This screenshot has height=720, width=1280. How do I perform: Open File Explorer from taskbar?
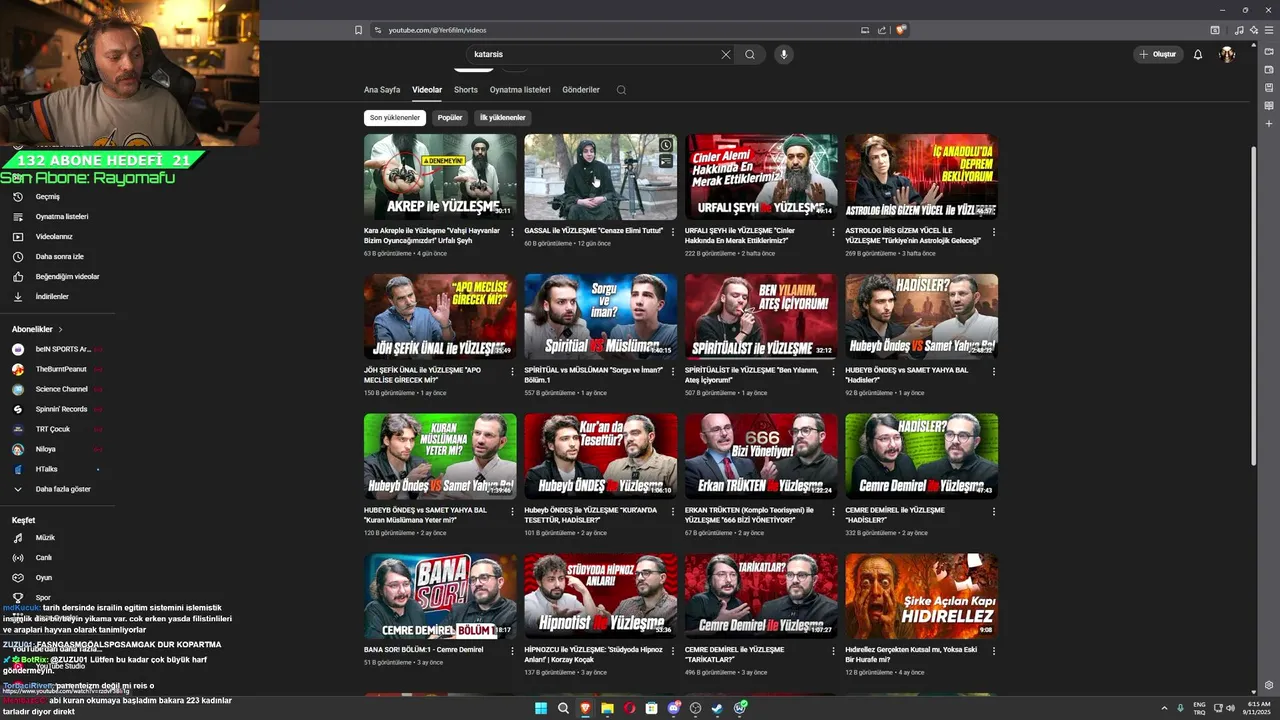(x=607, y=708)
